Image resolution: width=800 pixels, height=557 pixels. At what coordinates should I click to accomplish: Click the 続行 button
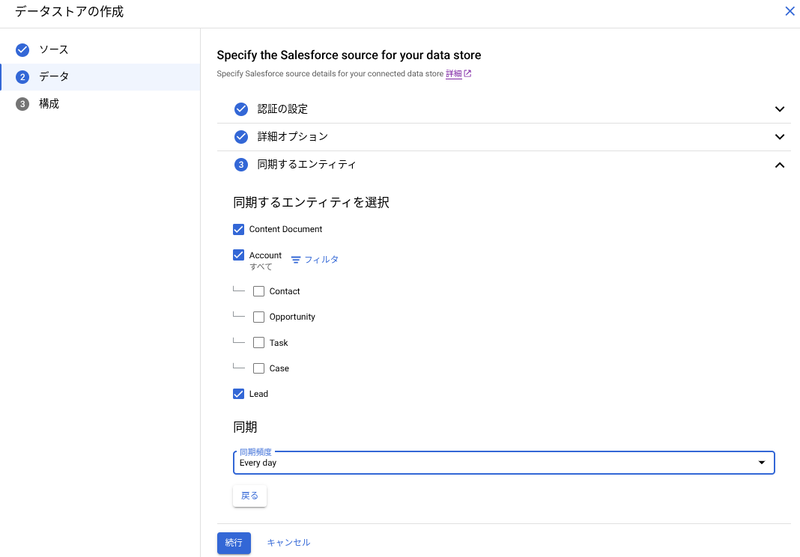coord(234,543)
